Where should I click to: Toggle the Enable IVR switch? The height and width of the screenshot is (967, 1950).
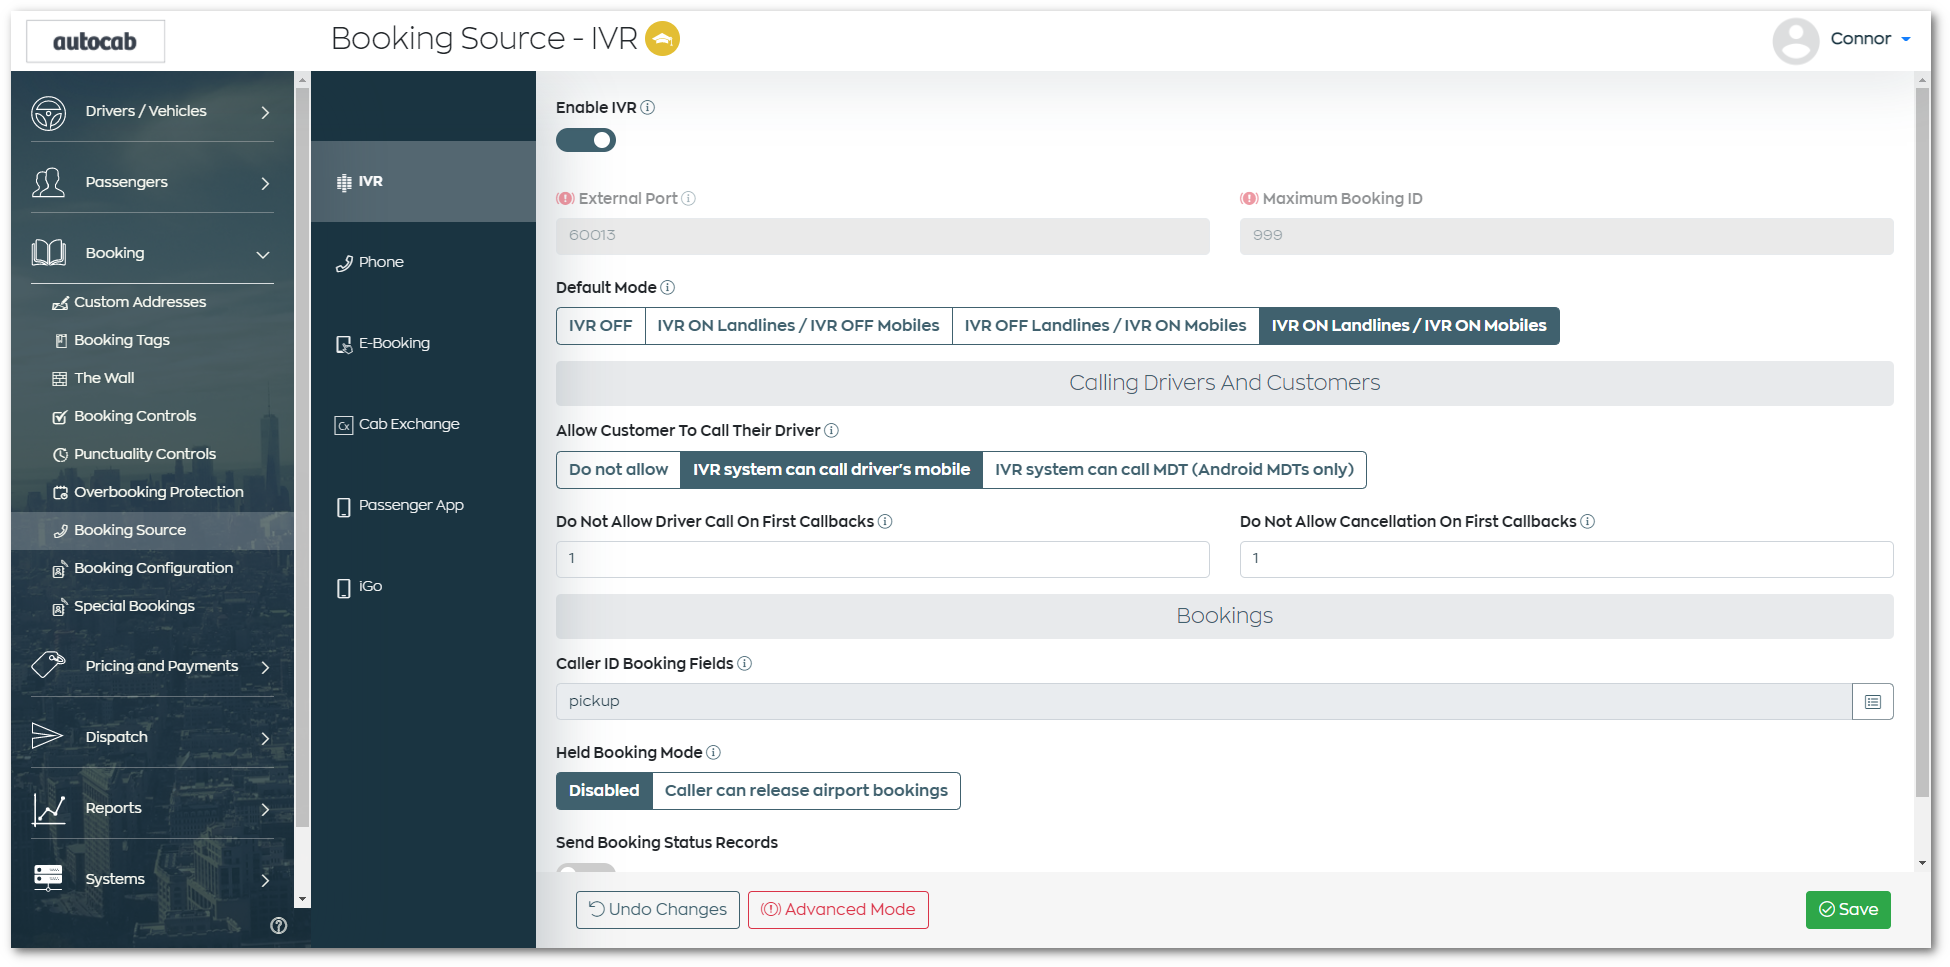click(586, 140)
